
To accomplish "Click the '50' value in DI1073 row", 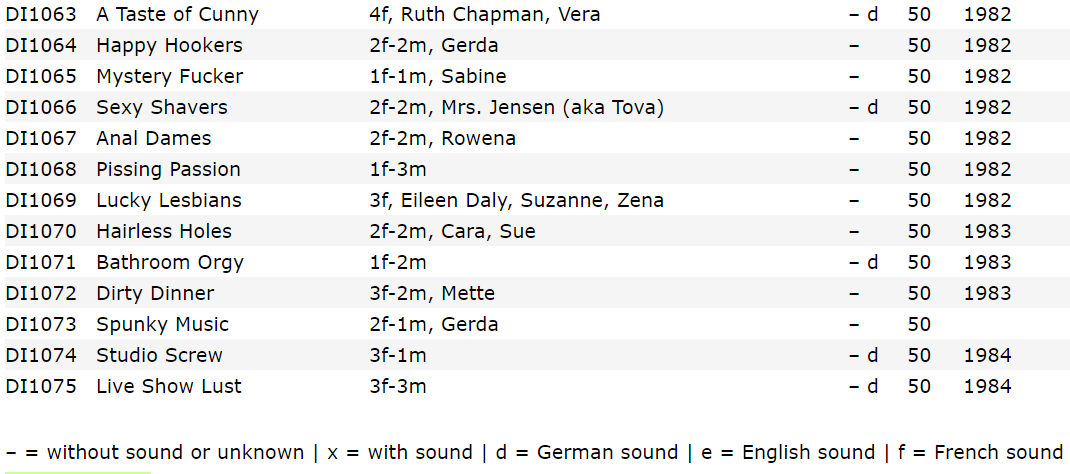I will tap(919, 325).
